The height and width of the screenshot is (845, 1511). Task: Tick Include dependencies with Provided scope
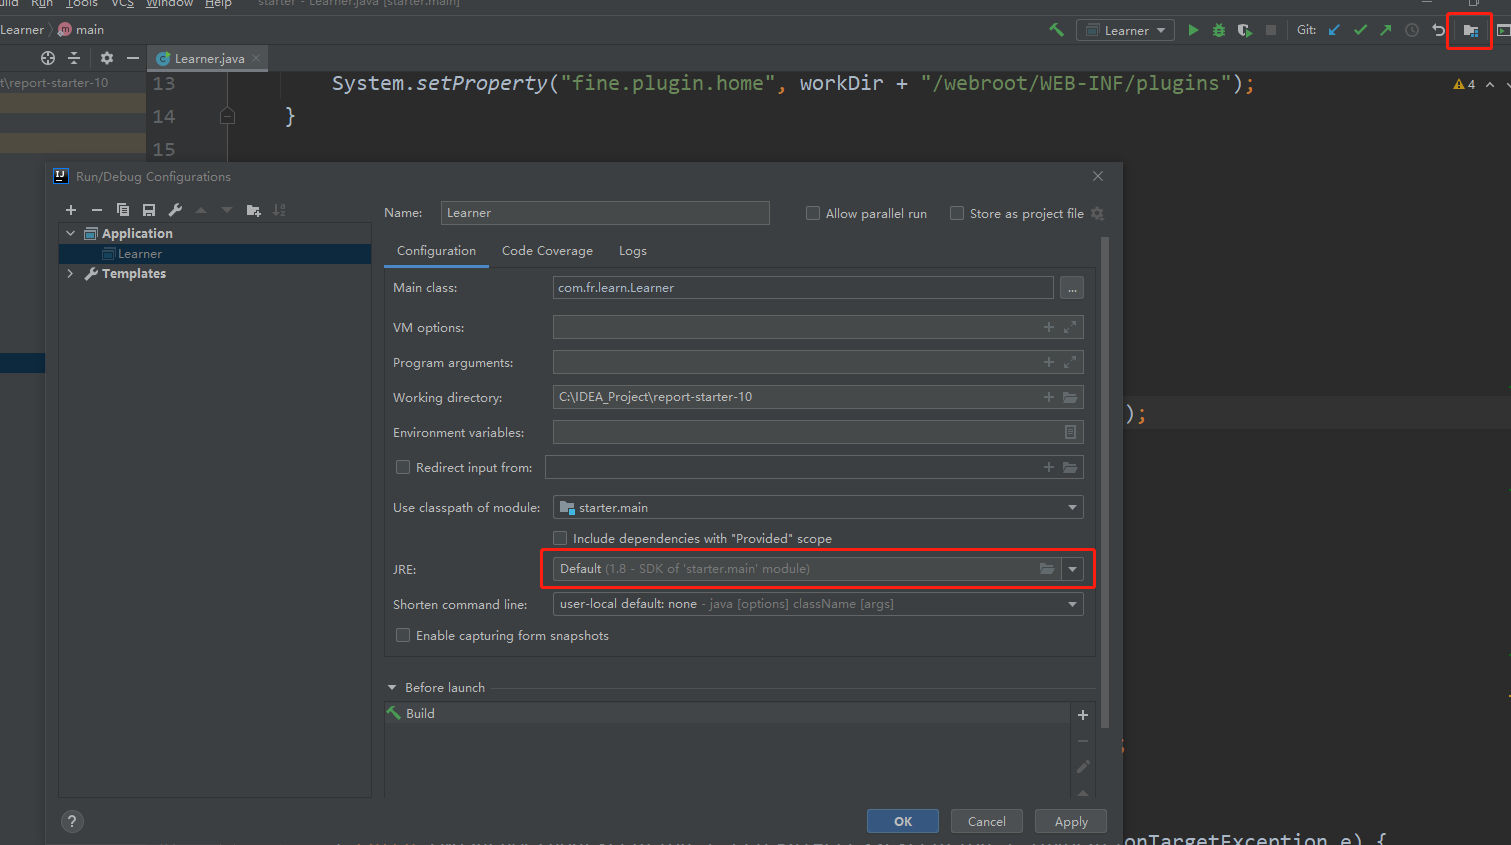[x=560, y=538]
